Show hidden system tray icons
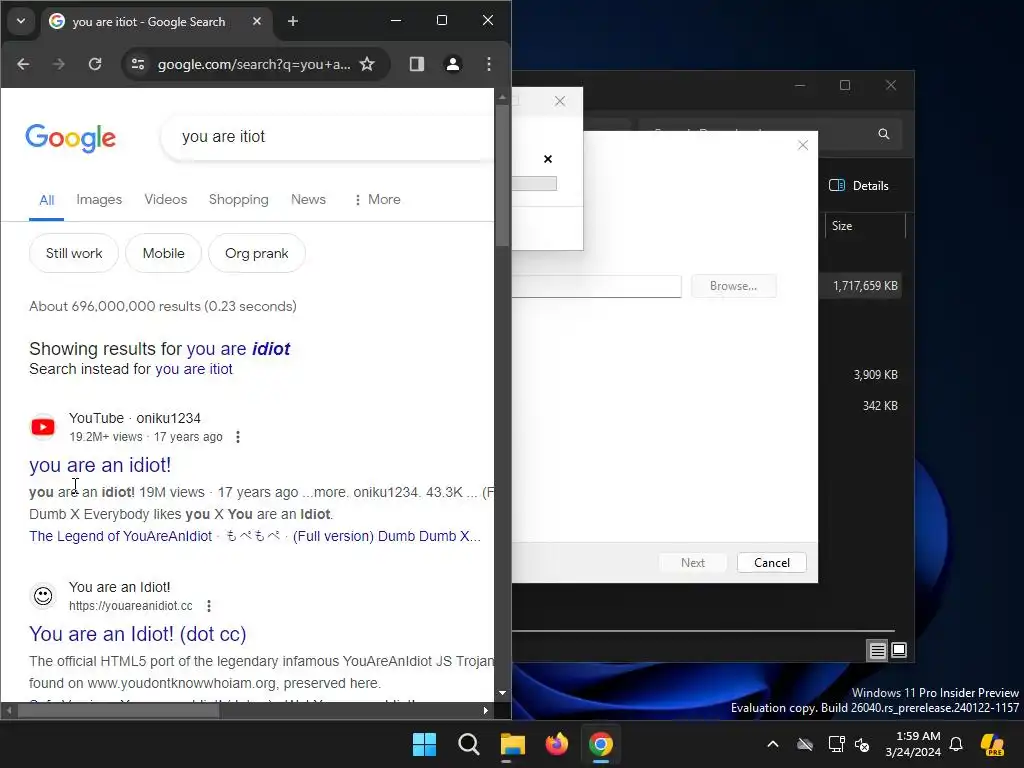Image resolution: width=1024 pixels, height=768 pixels. tap(773, 744)
